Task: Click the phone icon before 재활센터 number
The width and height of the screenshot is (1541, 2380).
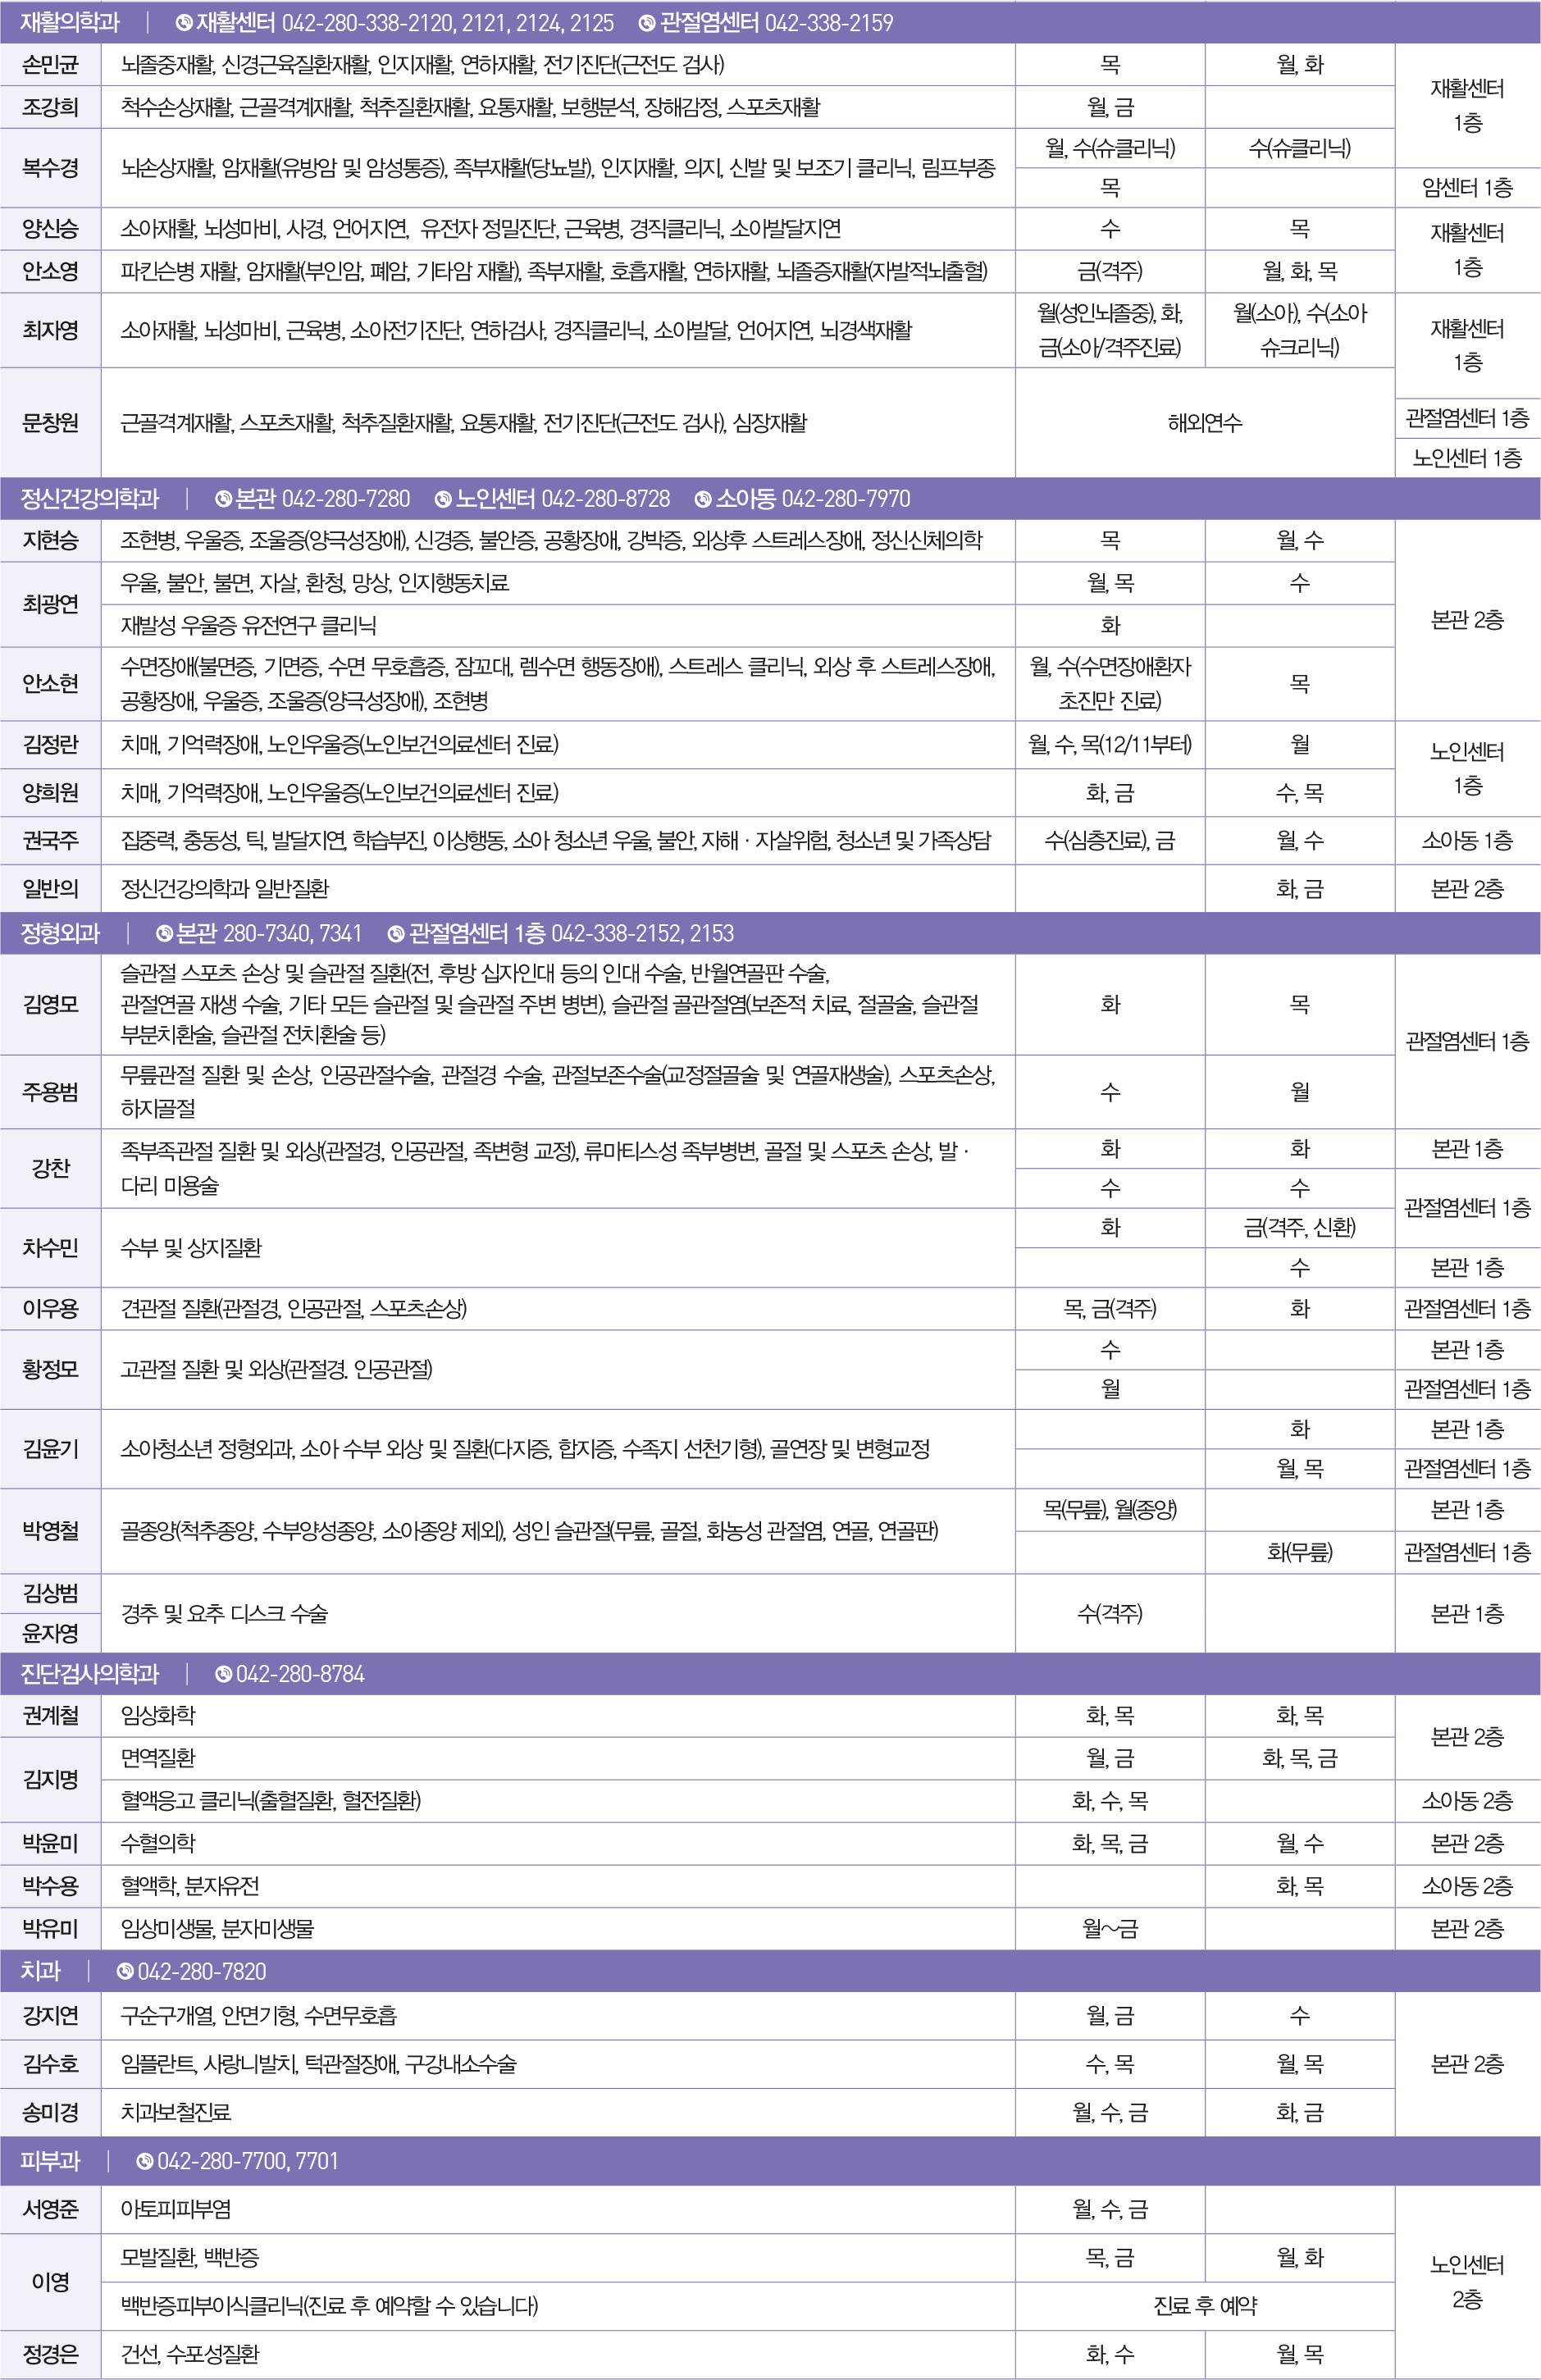Action: click(184, 23)
